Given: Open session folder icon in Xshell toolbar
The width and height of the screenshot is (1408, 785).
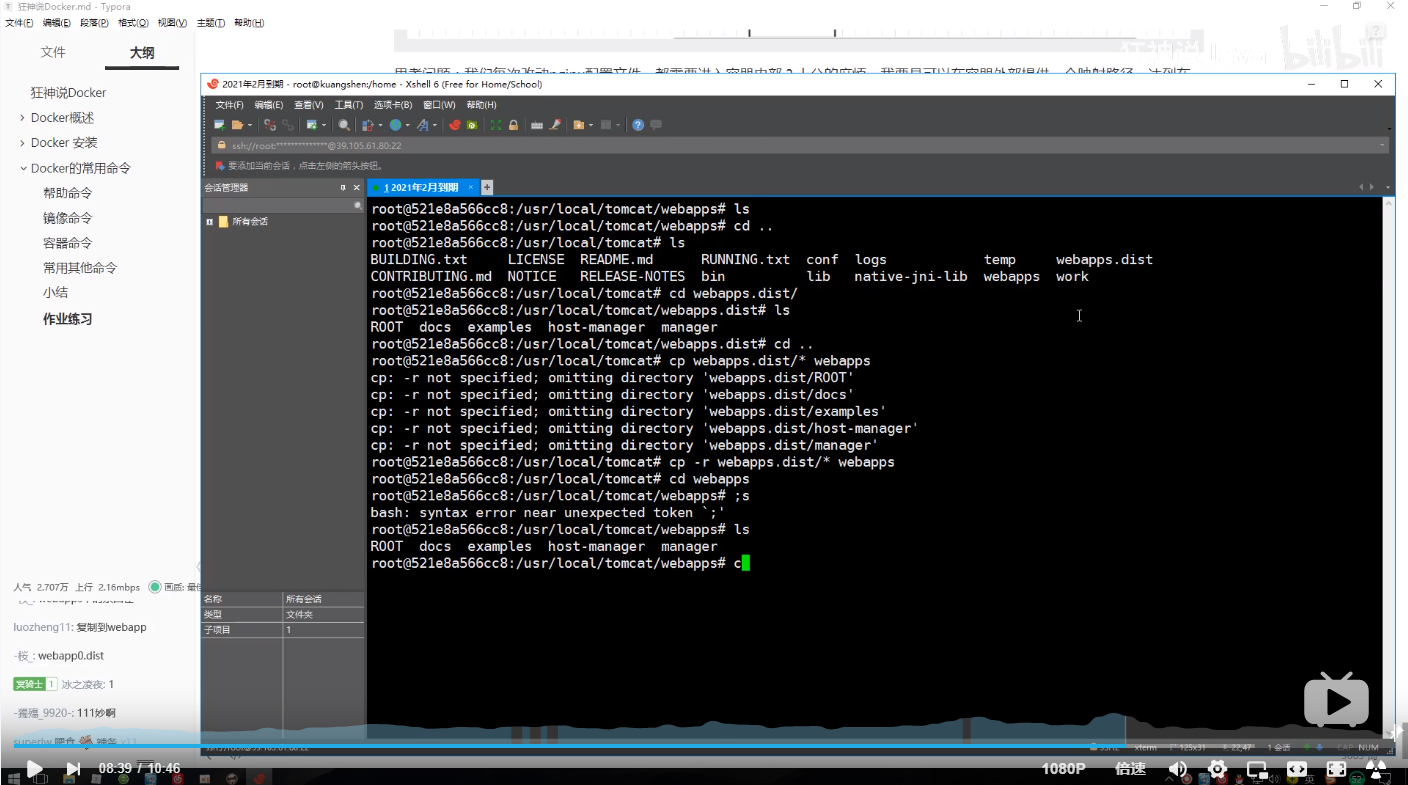Looking at the screenshot, I should point(237,125).
